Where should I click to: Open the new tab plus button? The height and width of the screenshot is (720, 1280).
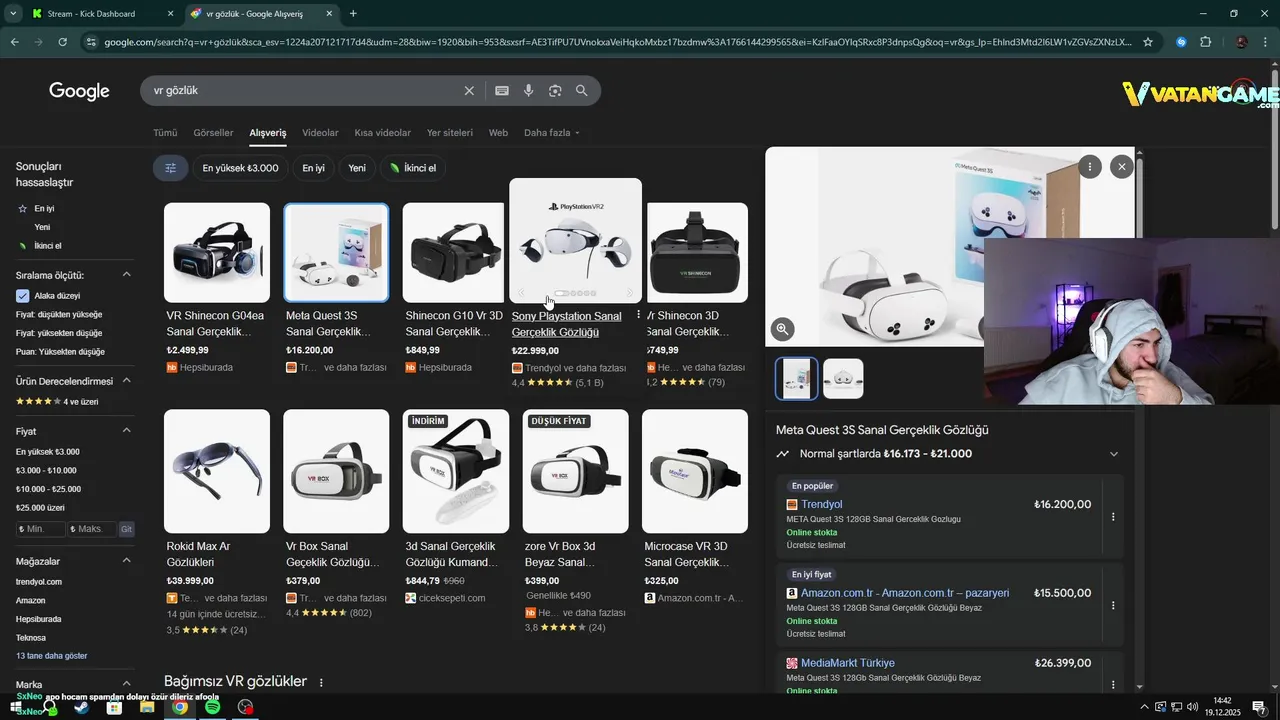click(x=353, y=14)
